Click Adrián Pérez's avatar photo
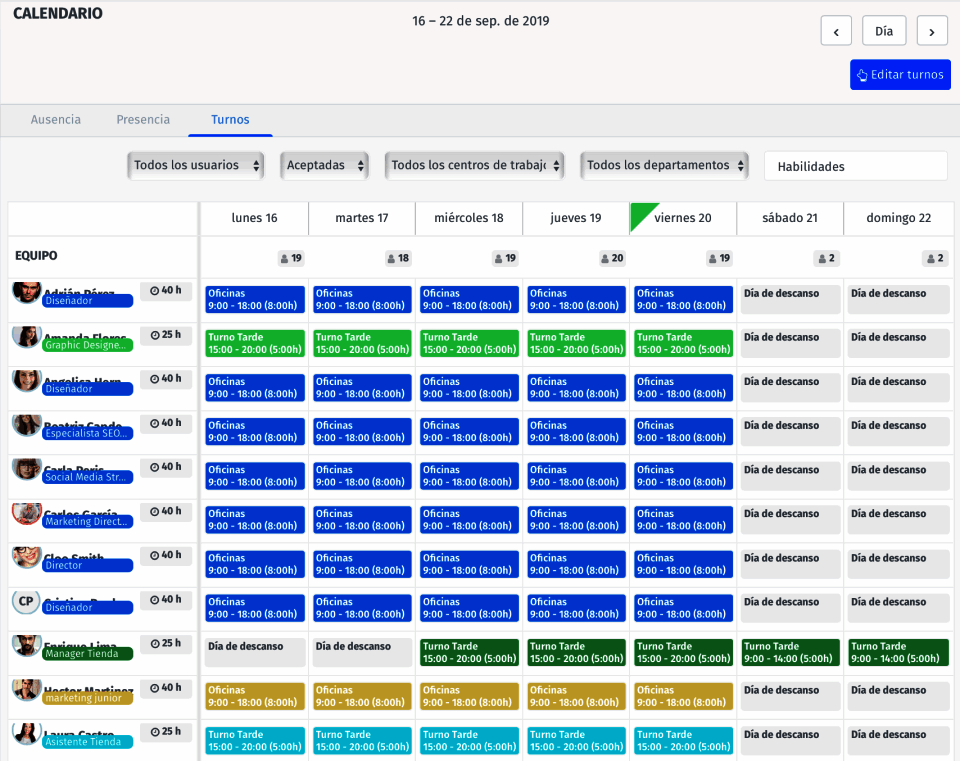Image resolution: width=960 pixels, height=761 pixels. click(26, 292)
